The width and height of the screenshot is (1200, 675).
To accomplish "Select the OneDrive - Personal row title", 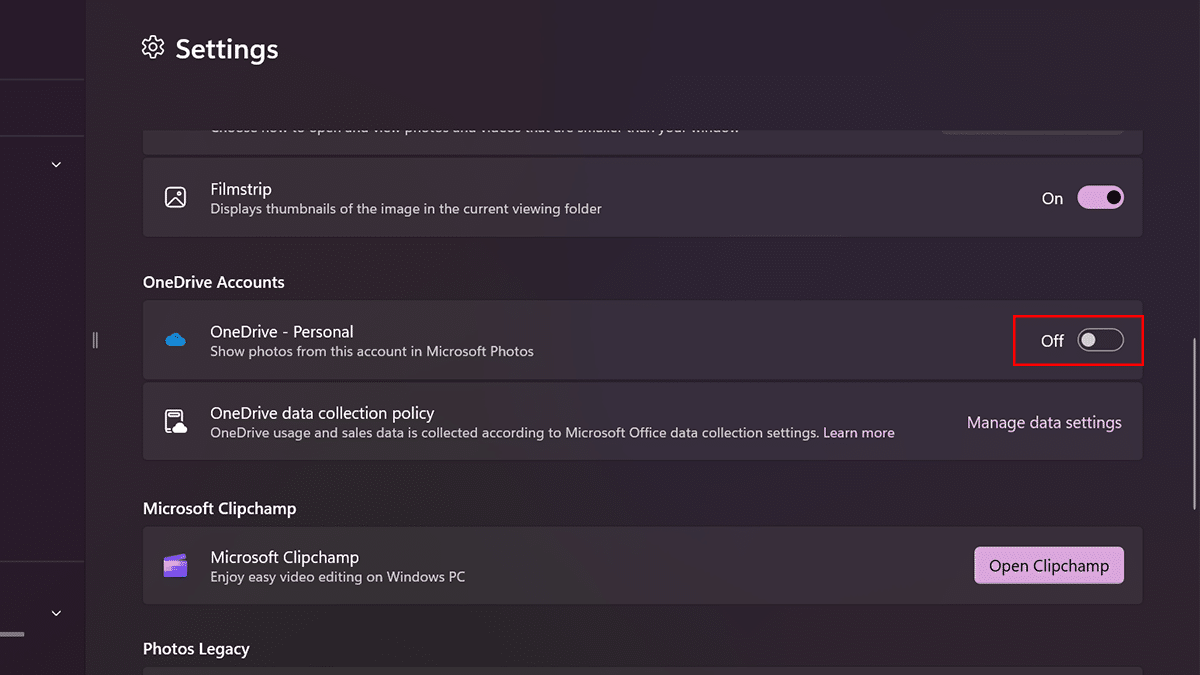I will coord(282,332).
